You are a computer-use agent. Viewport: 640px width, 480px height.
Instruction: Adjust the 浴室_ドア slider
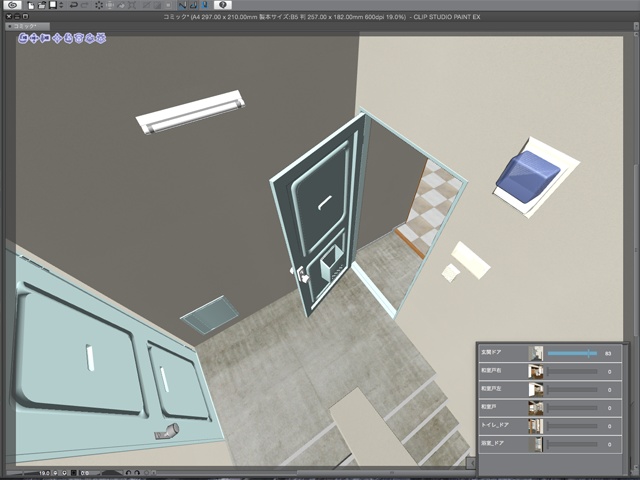tap(572, 444)
